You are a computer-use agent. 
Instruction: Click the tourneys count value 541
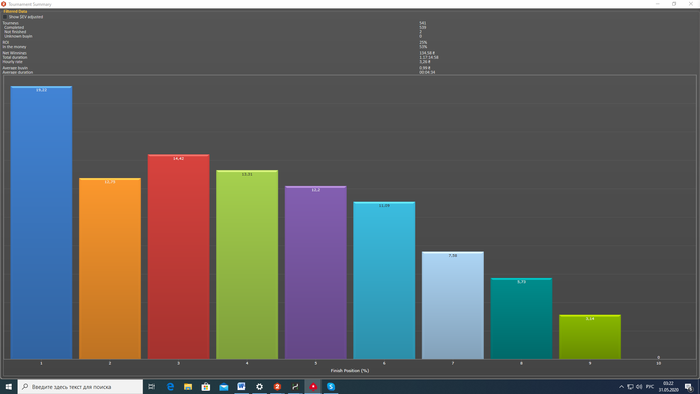click(423, 23)
